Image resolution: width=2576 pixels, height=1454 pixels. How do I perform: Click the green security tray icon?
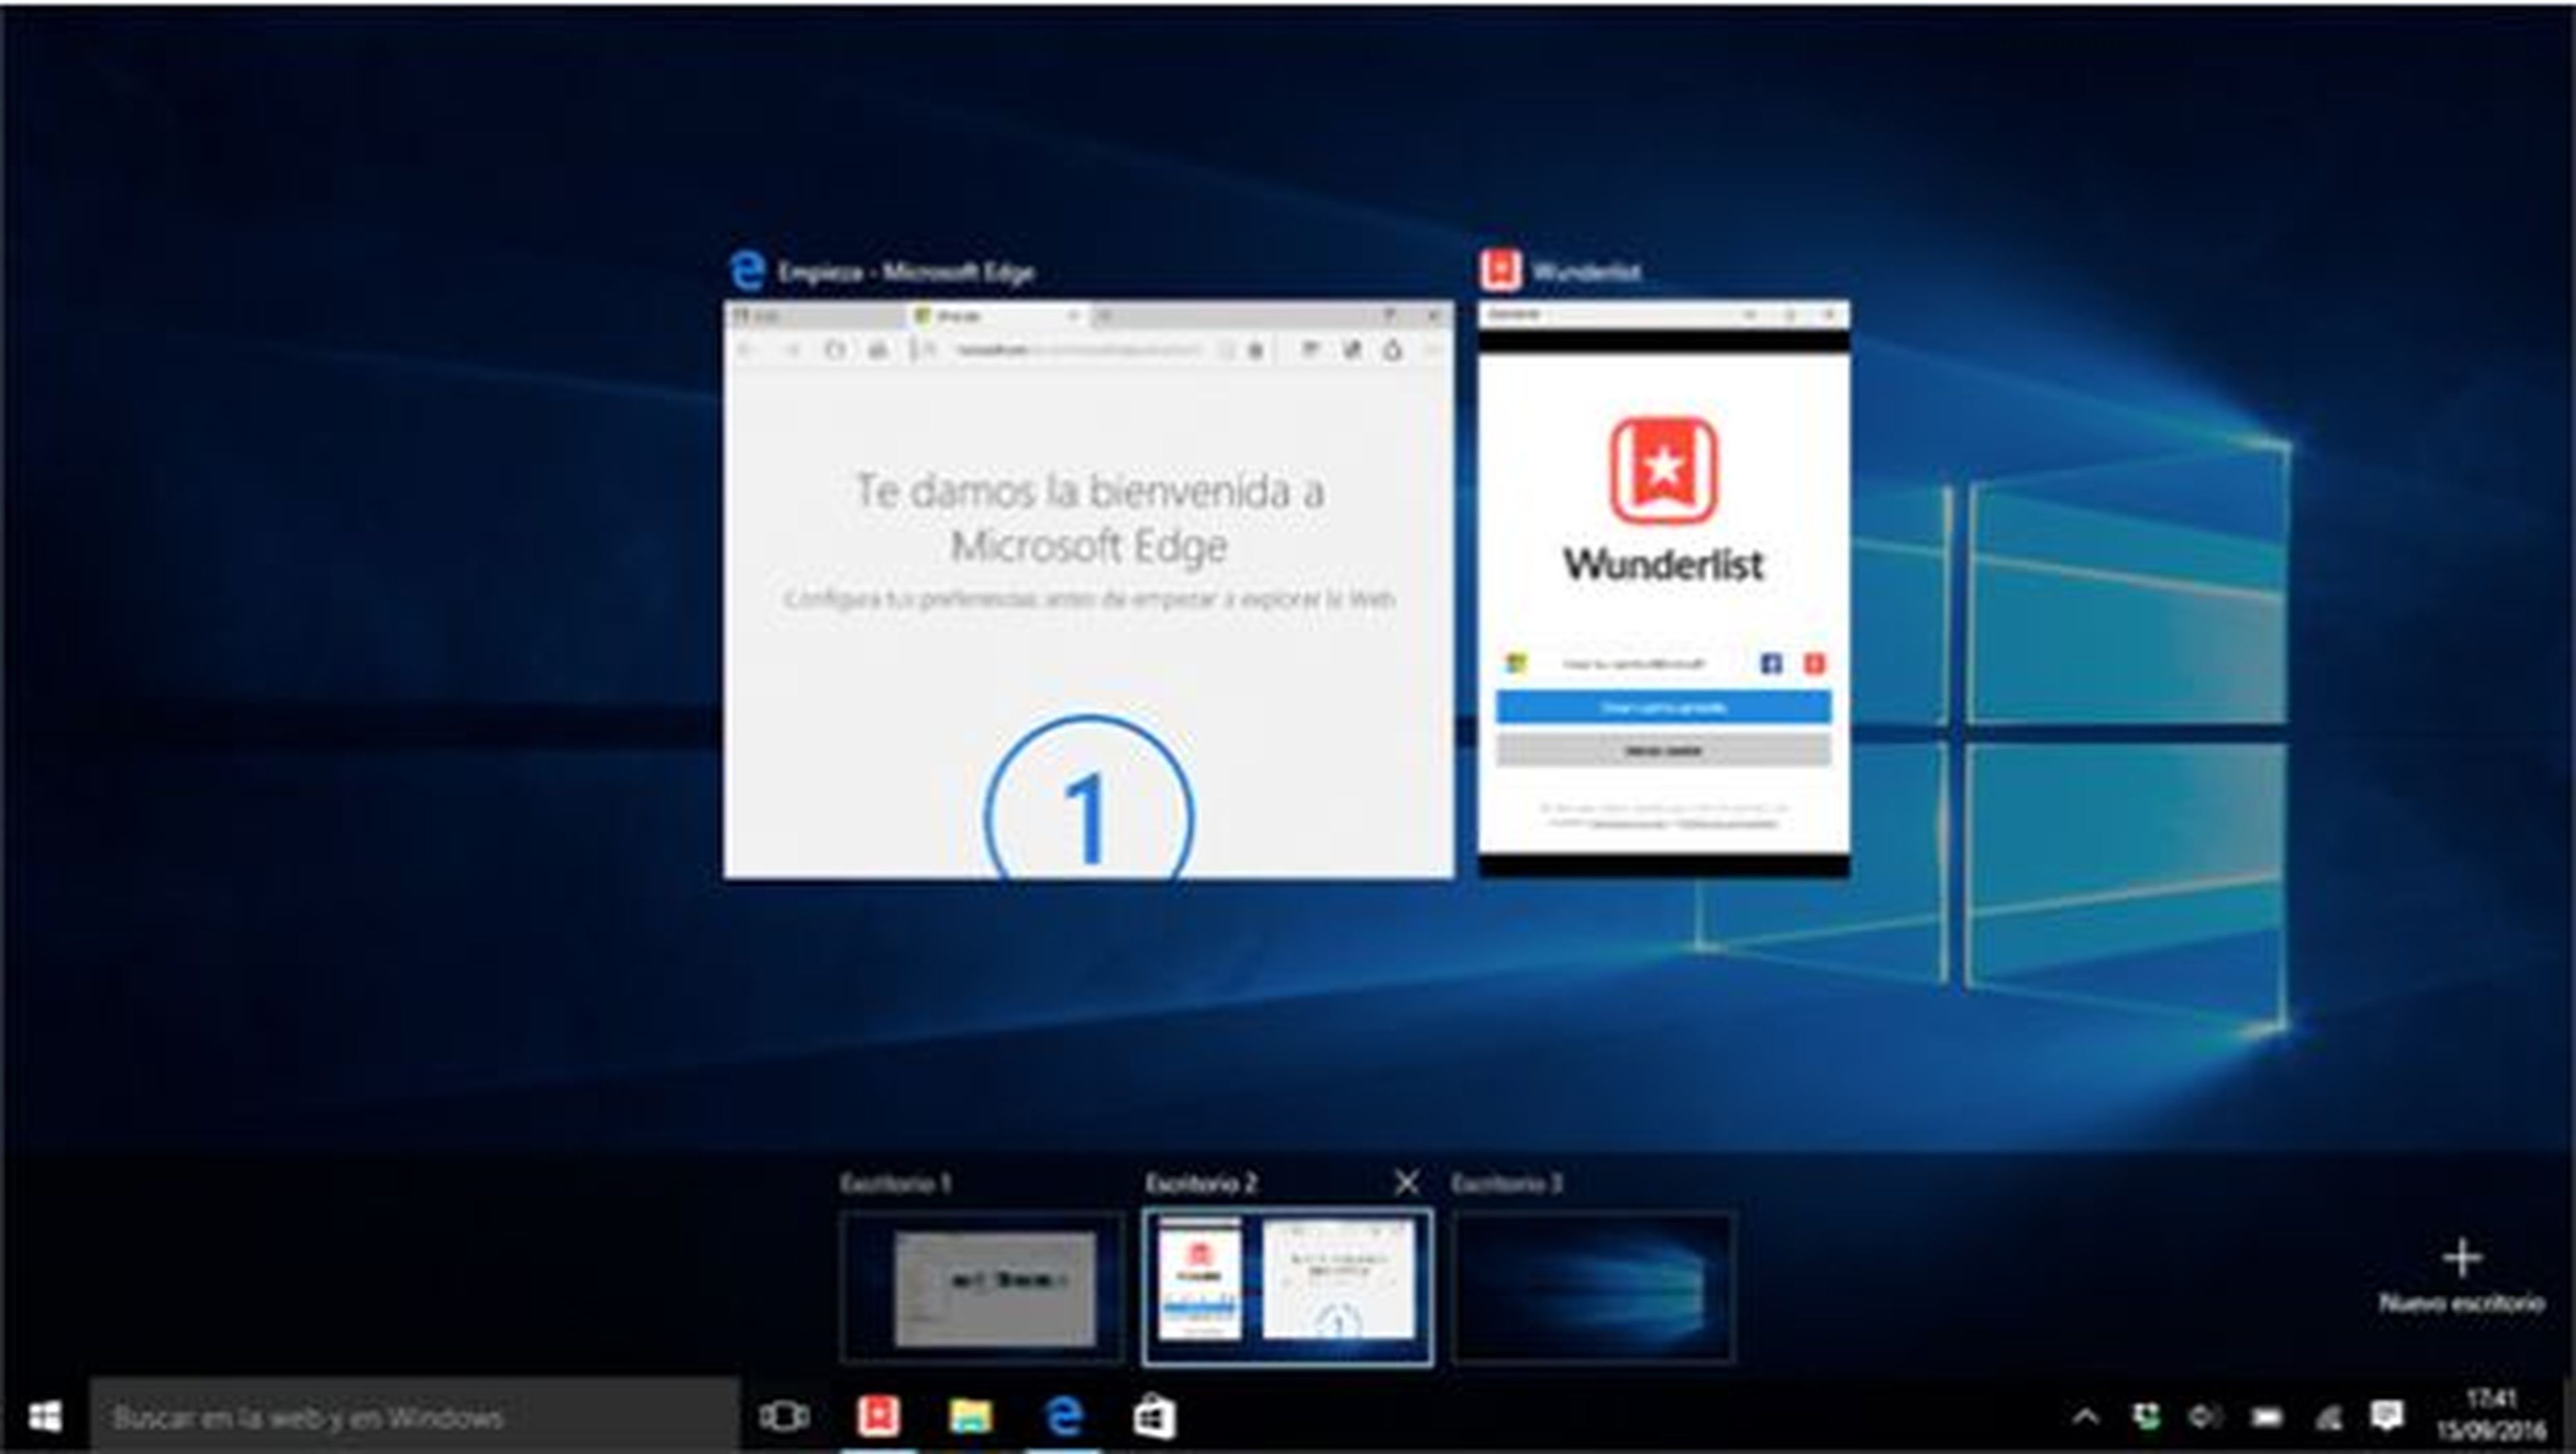pyautogui.click(x=2145, y=1416)
